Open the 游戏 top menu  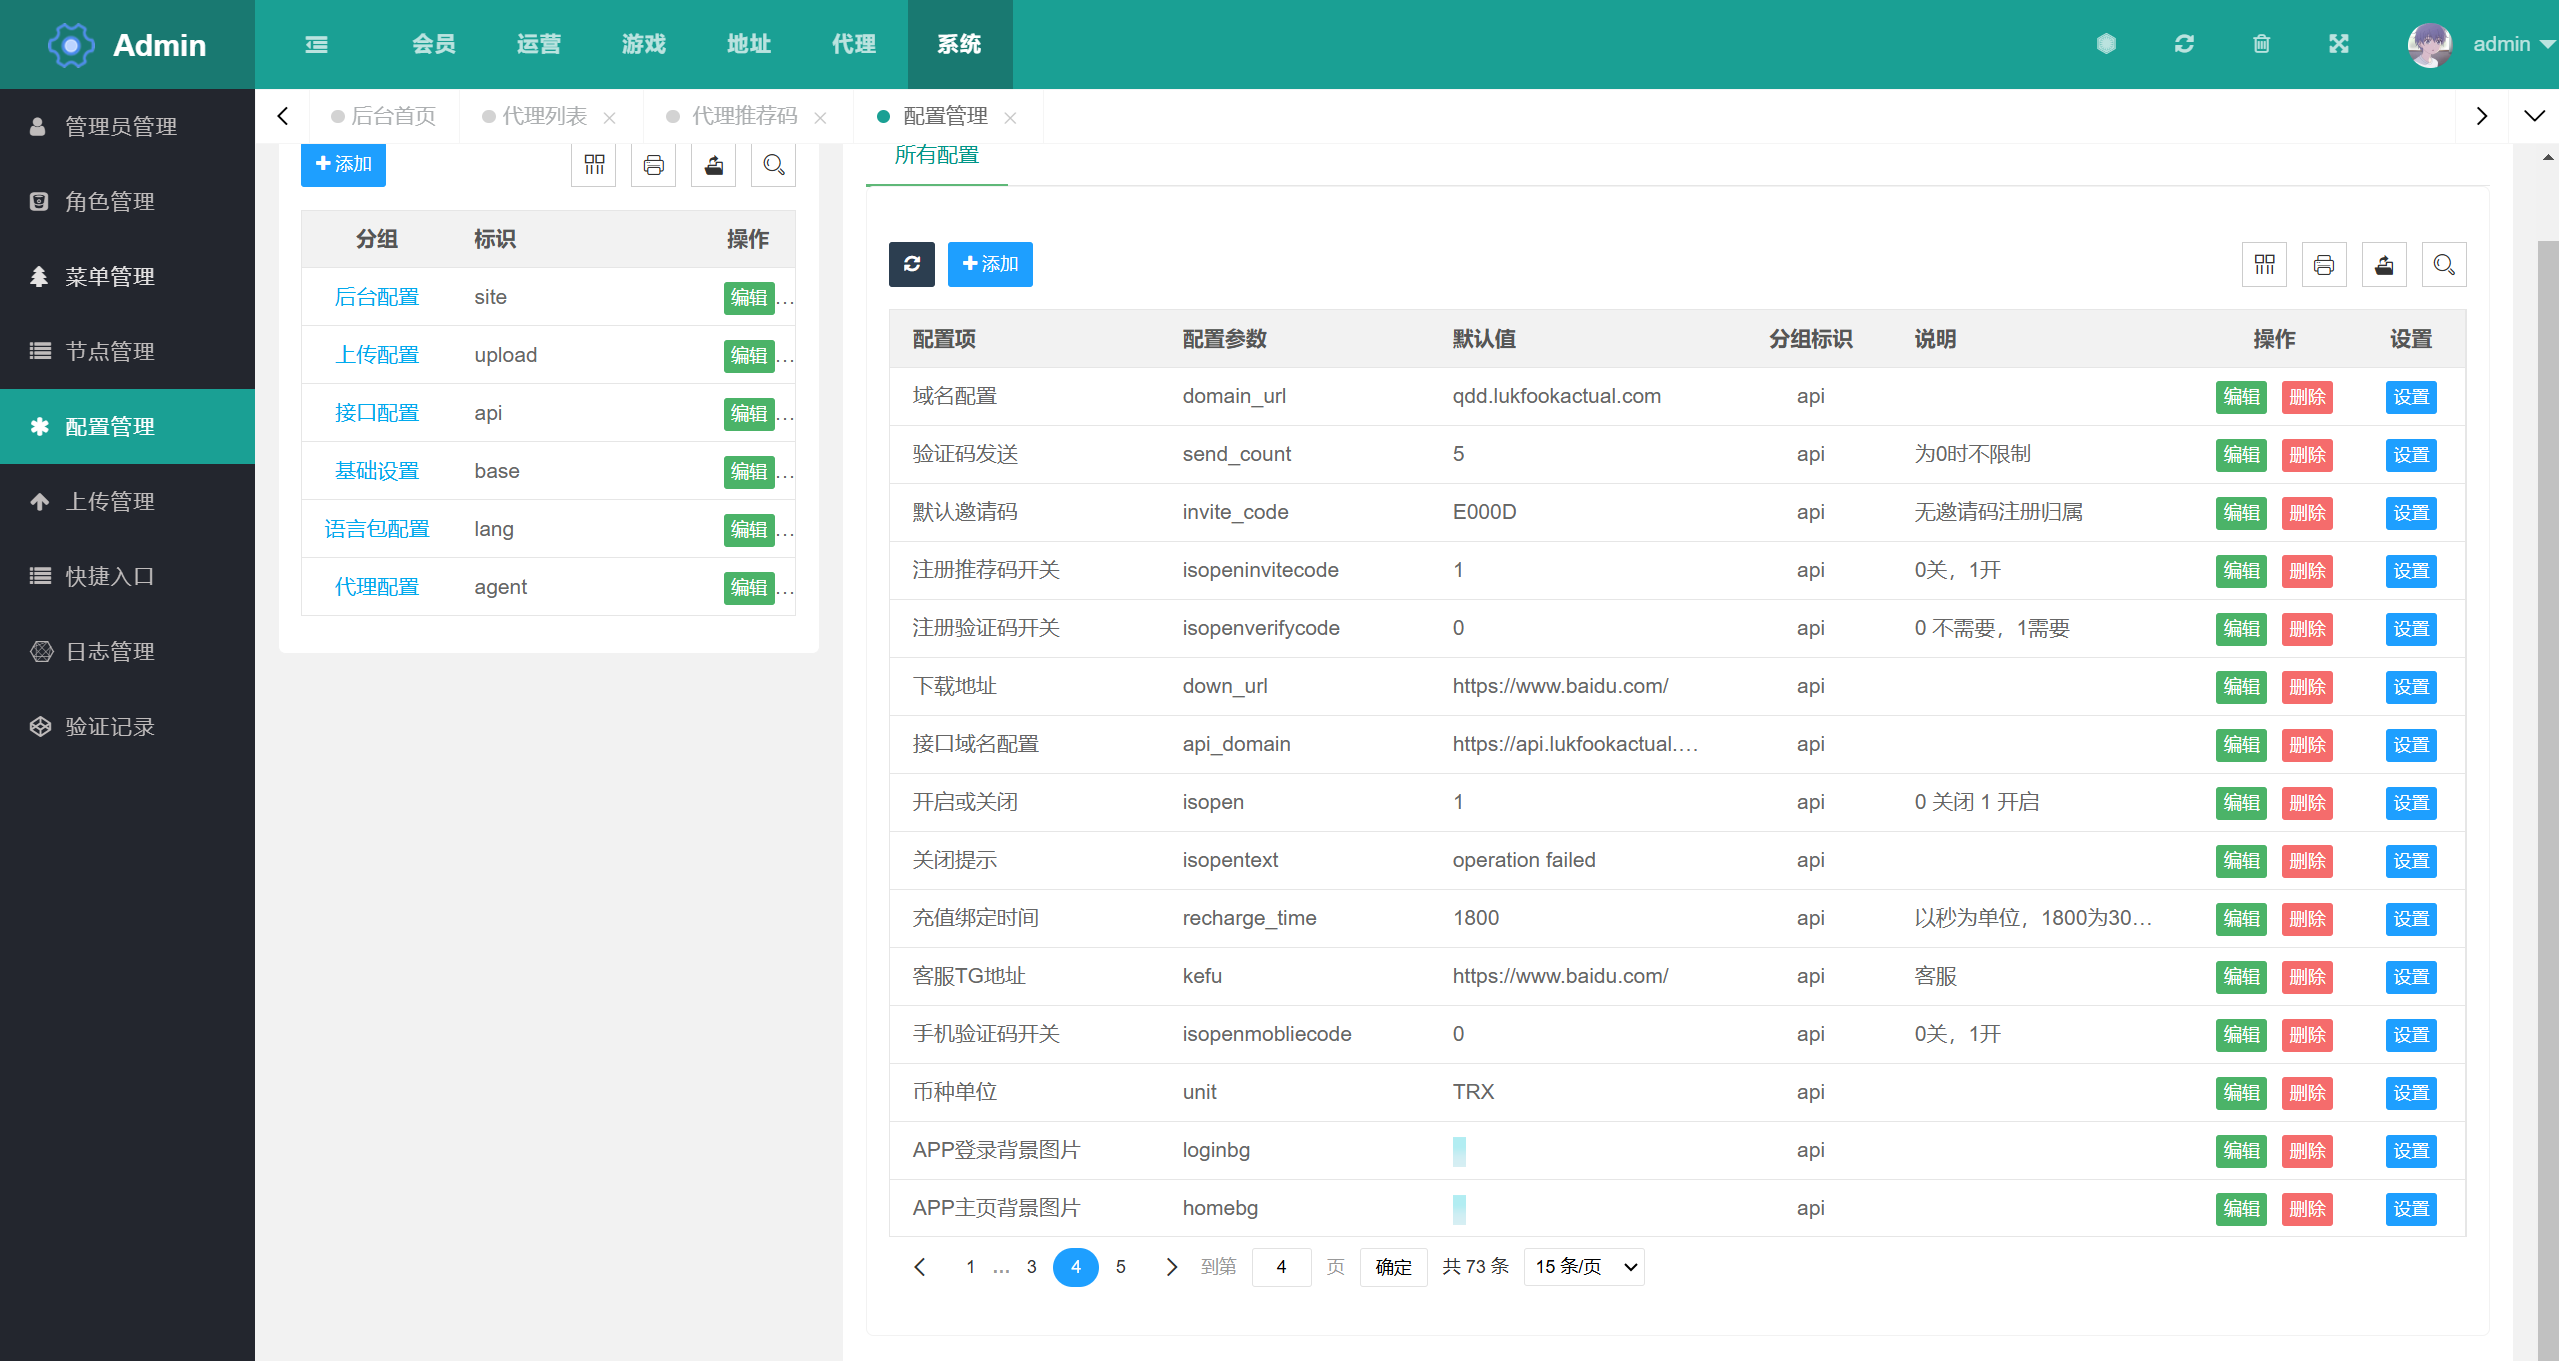(x=643, y=44)
